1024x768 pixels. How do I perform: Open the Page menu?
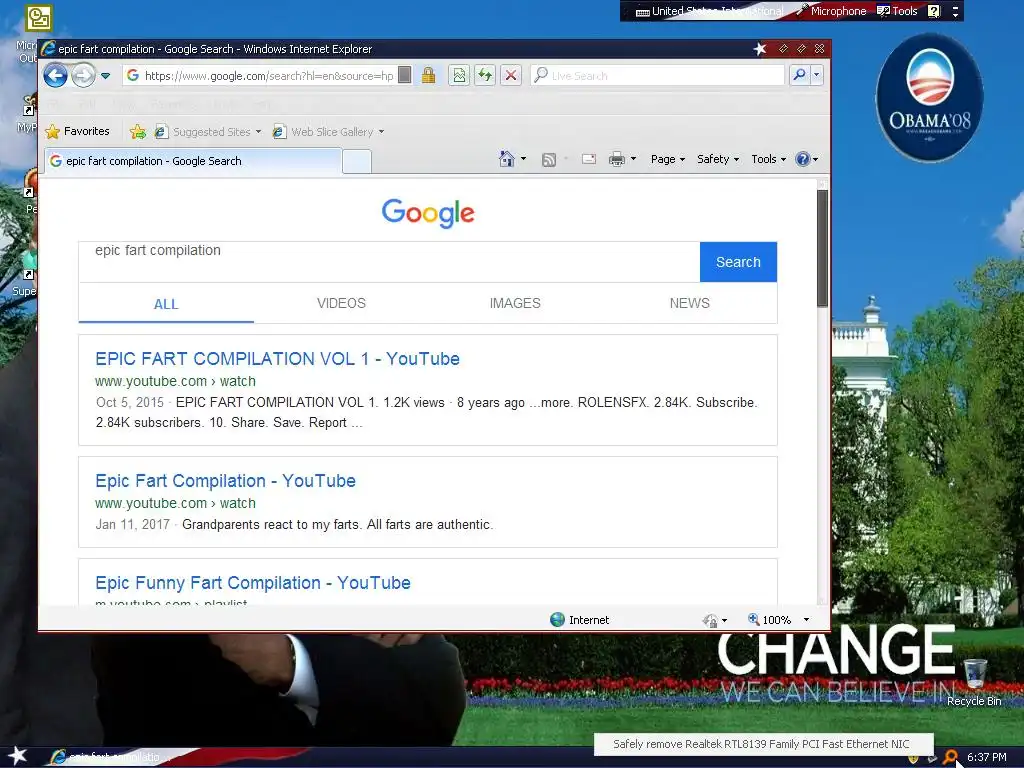[667, 159]
